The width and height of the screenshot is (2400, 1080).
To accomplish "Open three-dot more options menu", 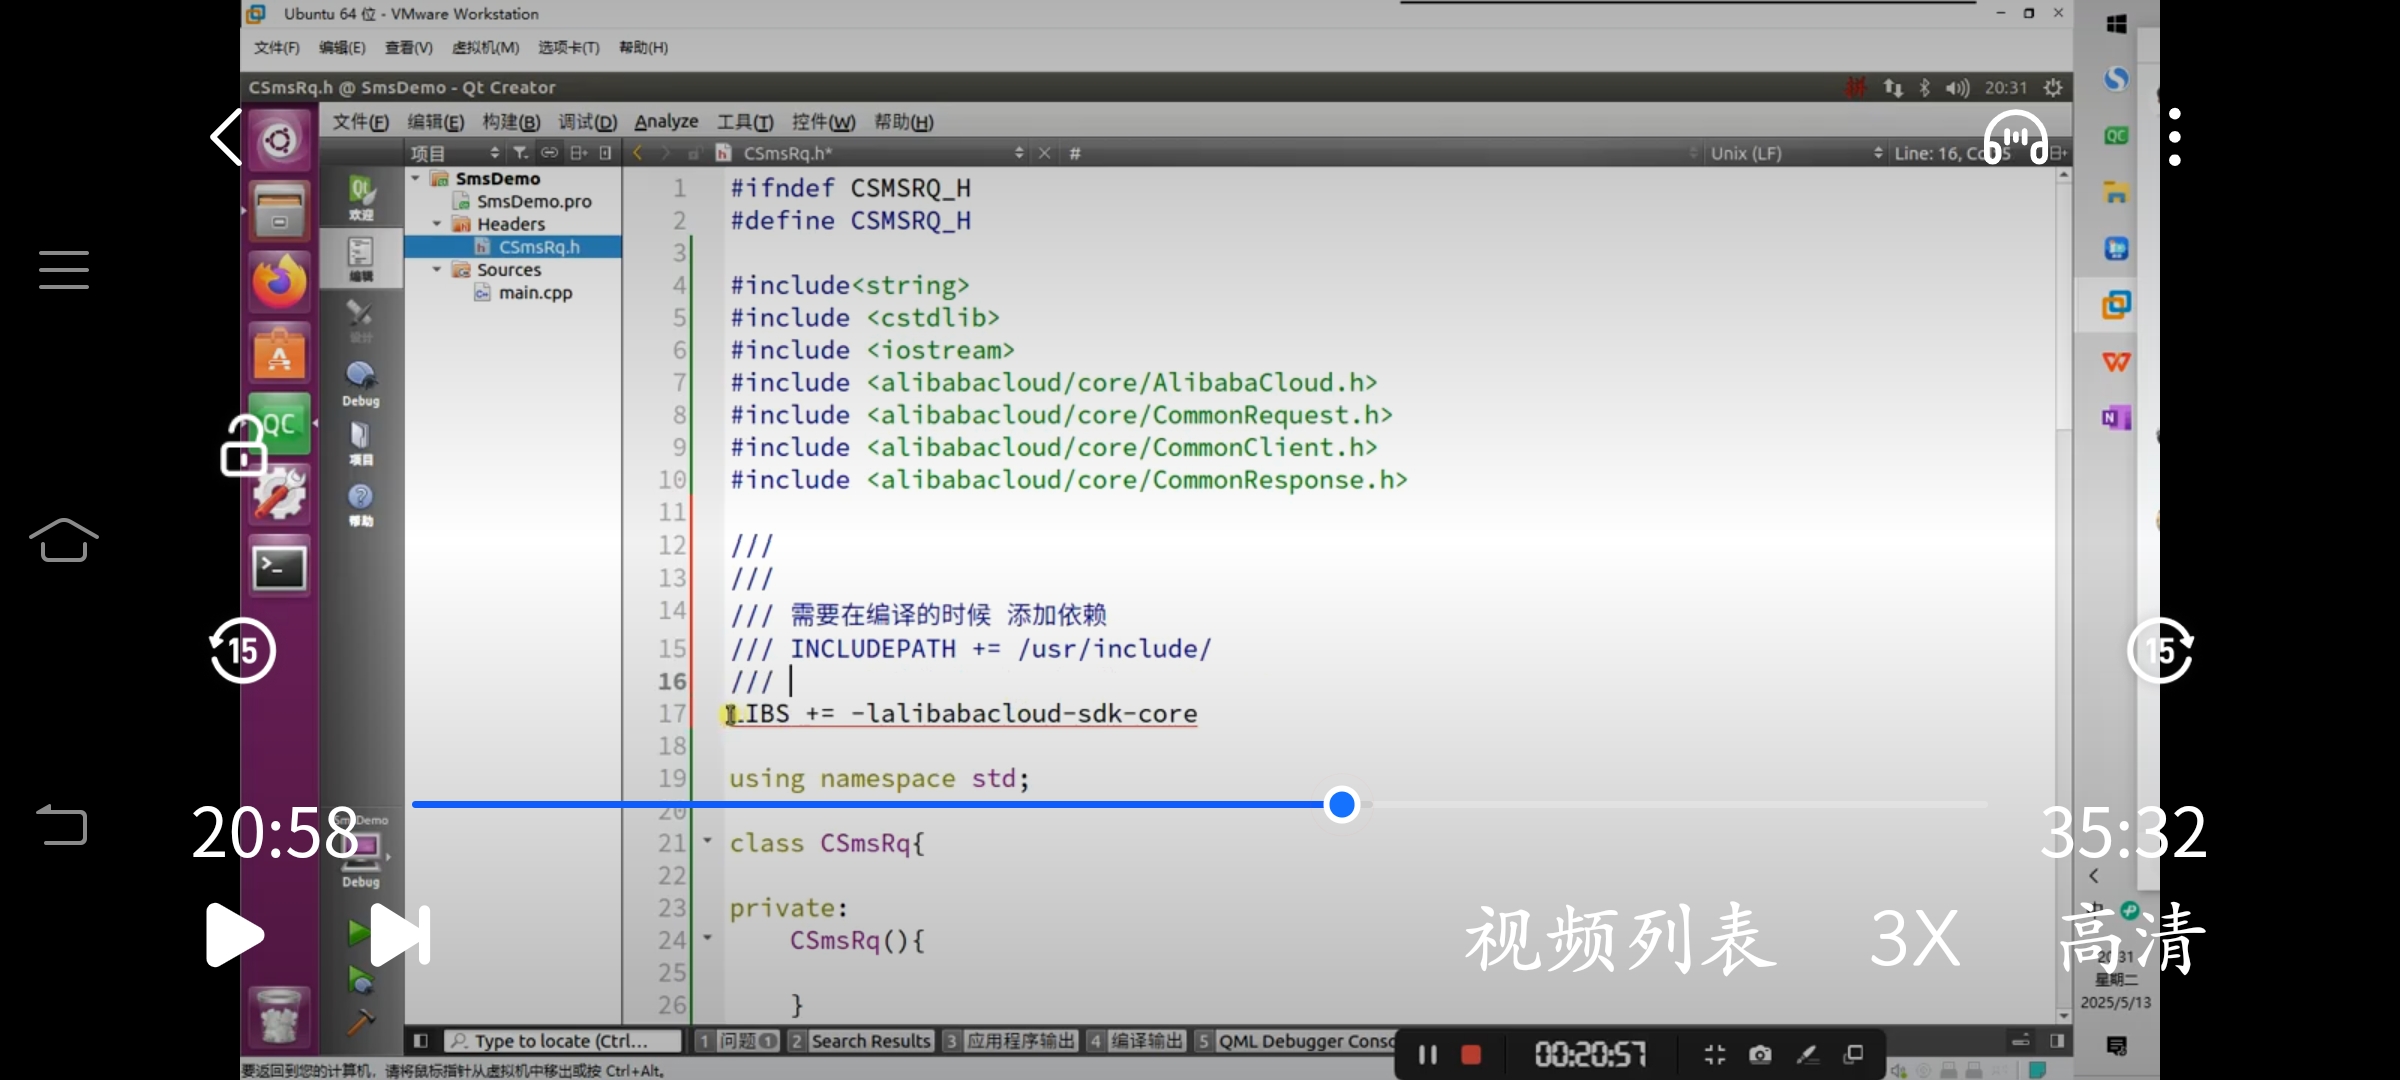I will coord(2174,138).
